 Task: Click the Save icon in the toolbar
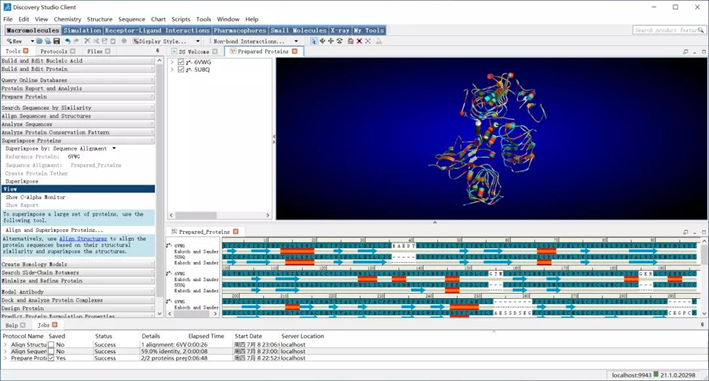(57, 41)
